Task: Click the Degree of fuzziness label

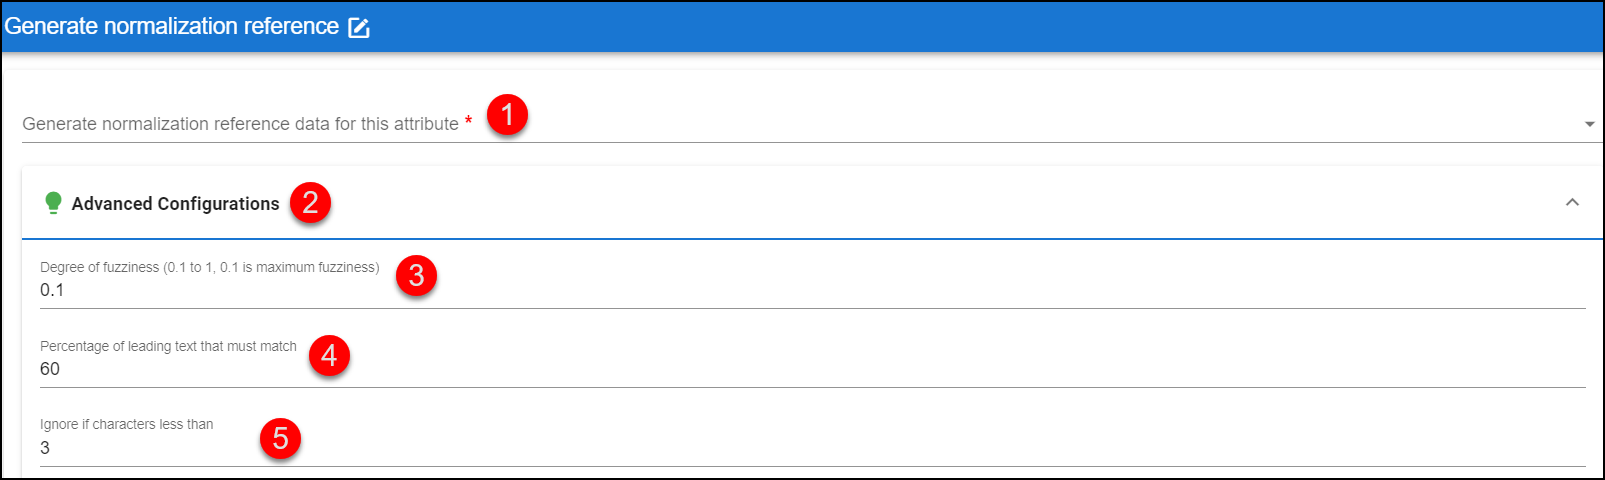Action: coord(210,267)
